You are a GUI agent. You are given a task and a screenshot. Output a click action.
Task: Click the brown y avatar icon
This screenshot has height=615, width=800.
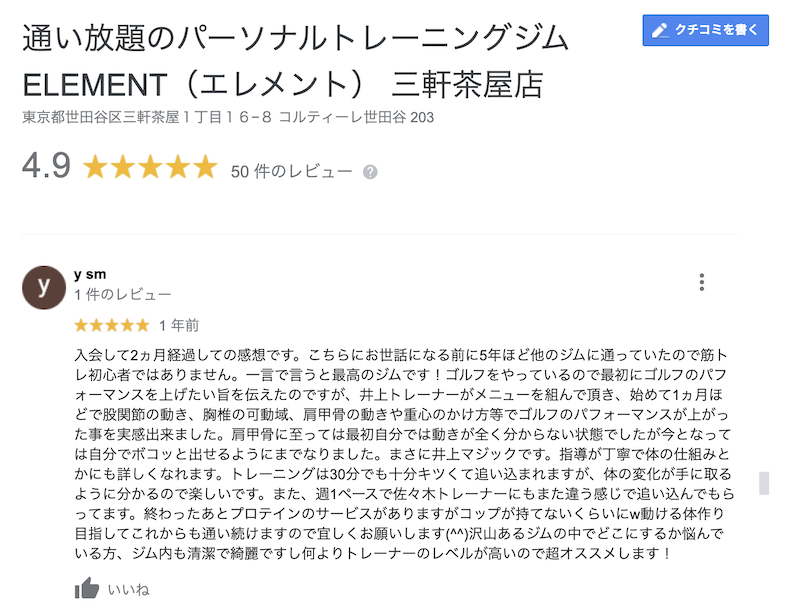click(44, 287)
